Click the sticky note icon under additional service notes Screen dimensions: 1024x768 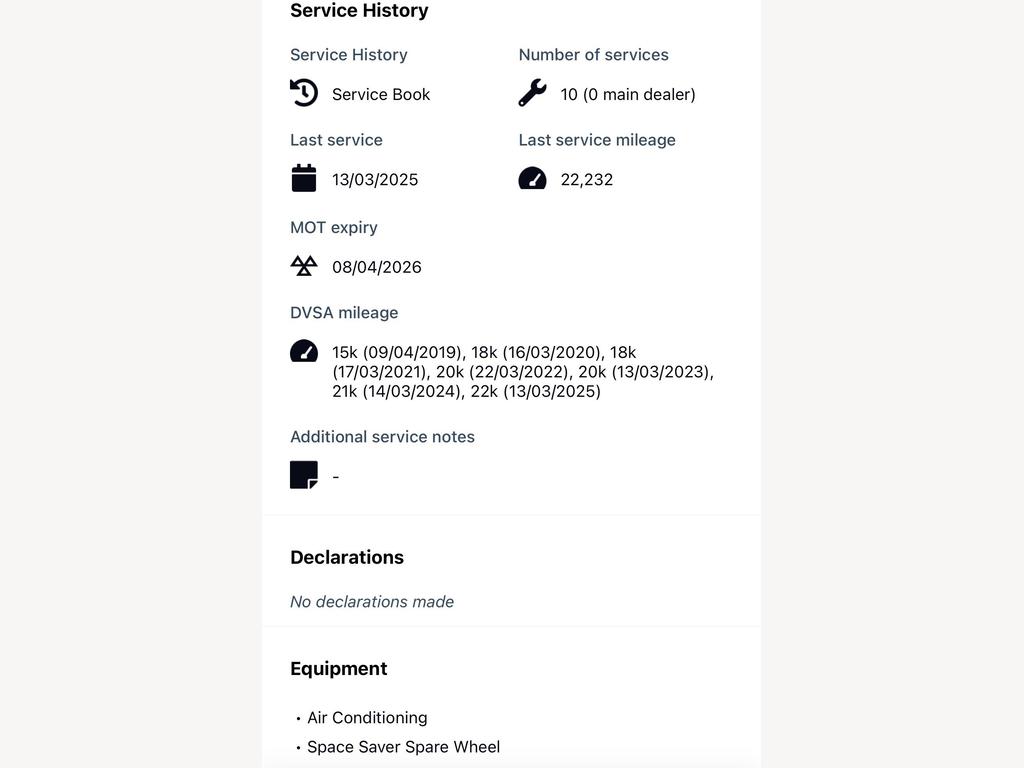(304, 475)
